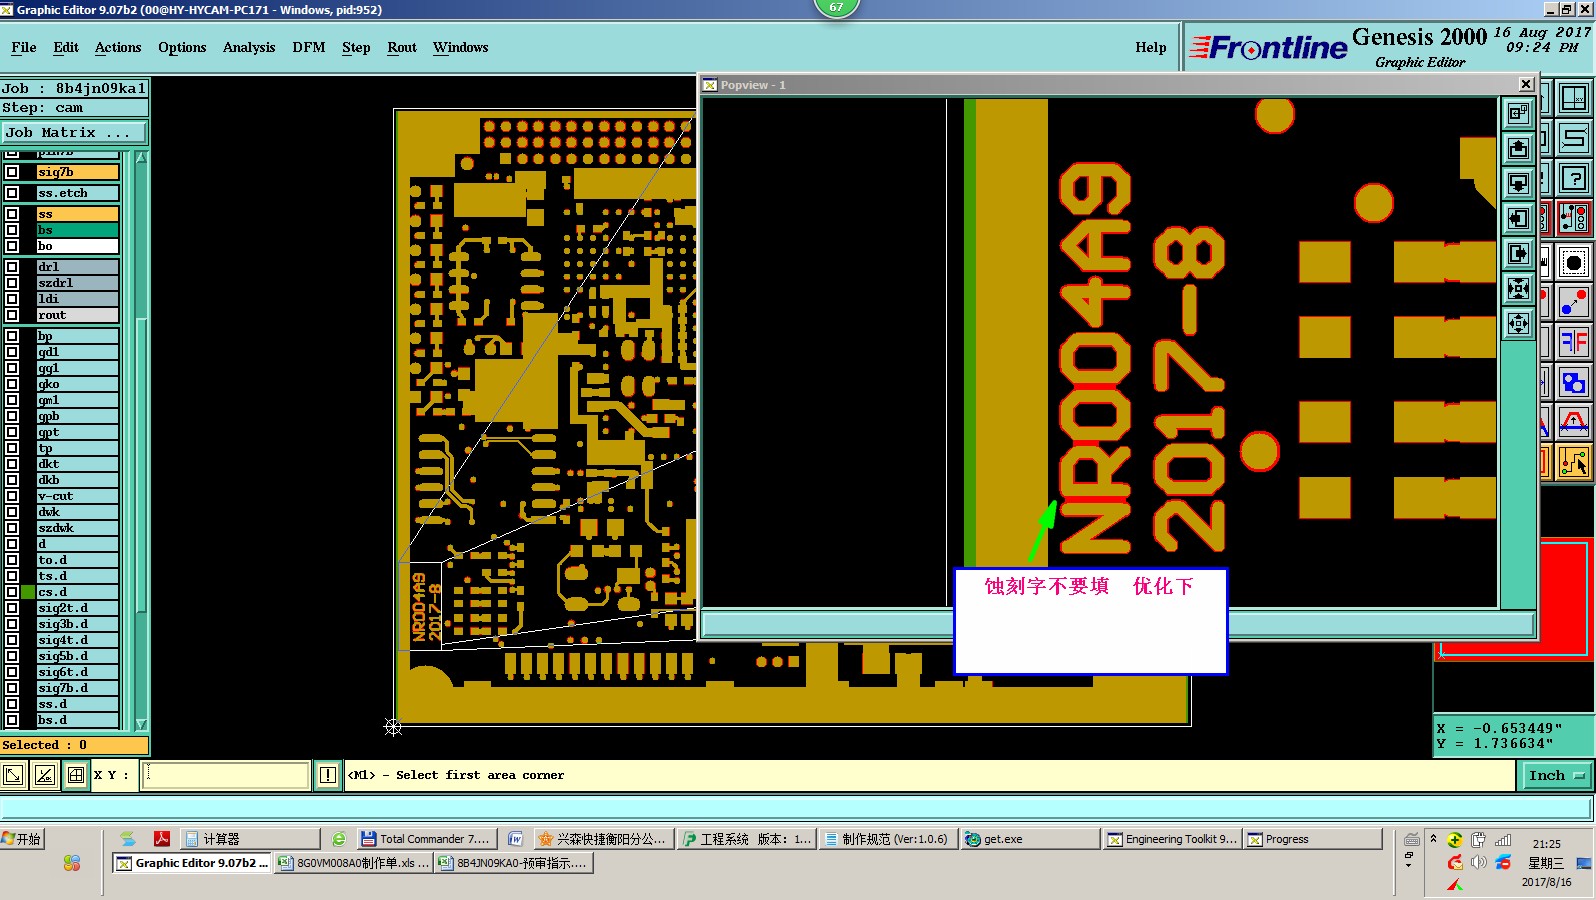Click the Popview zoom out arrows icon
Viewport: 1596px width, 900px height.
[x=1518, y=324]
